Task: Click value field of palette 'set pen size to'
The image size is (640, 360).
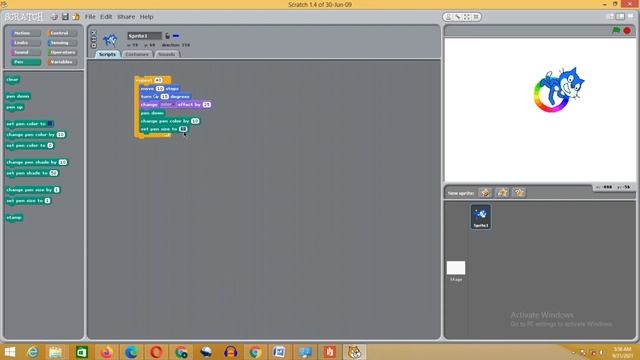Action: (47, 201)
